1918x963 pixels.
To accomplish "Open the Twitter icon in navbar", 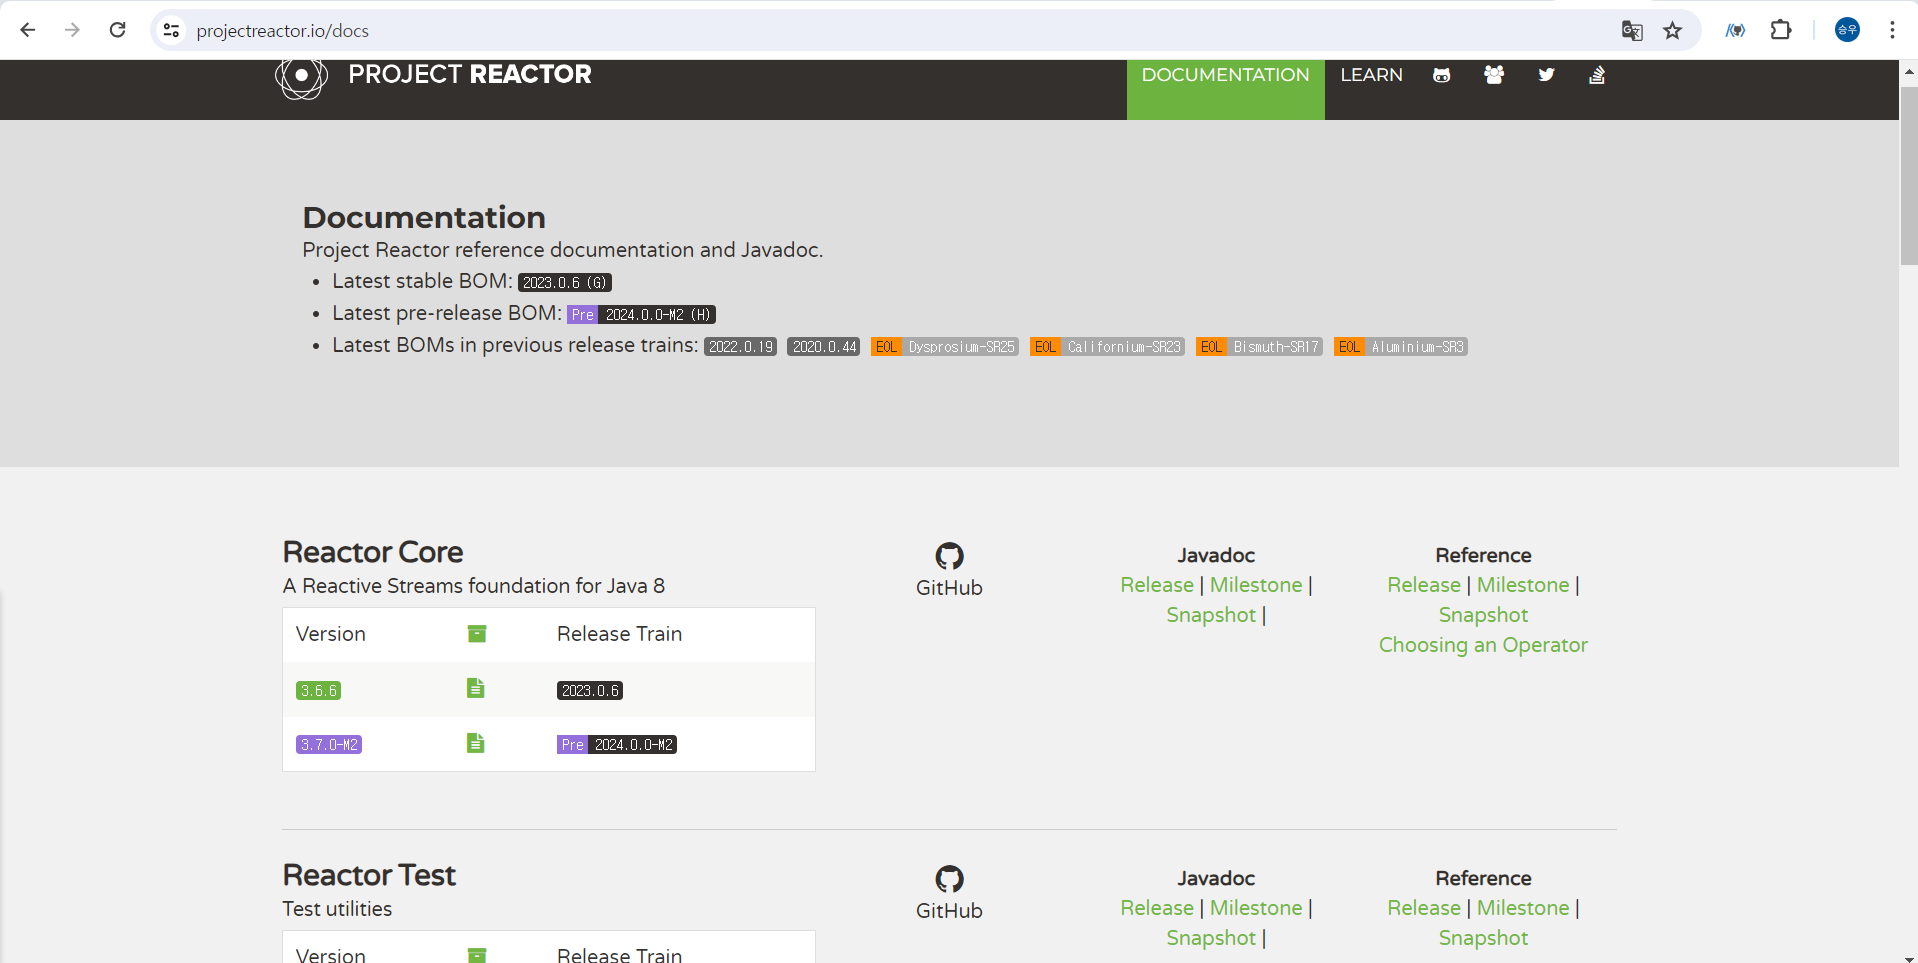I will [1546, 75].
